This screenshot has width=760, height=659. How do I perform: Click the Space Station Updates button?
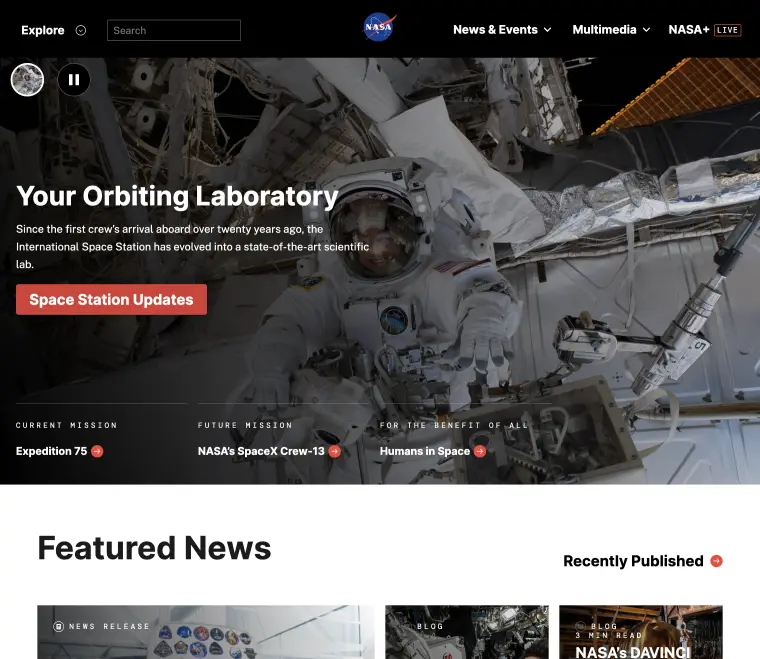pyautogui.click(x=111, y=299)
